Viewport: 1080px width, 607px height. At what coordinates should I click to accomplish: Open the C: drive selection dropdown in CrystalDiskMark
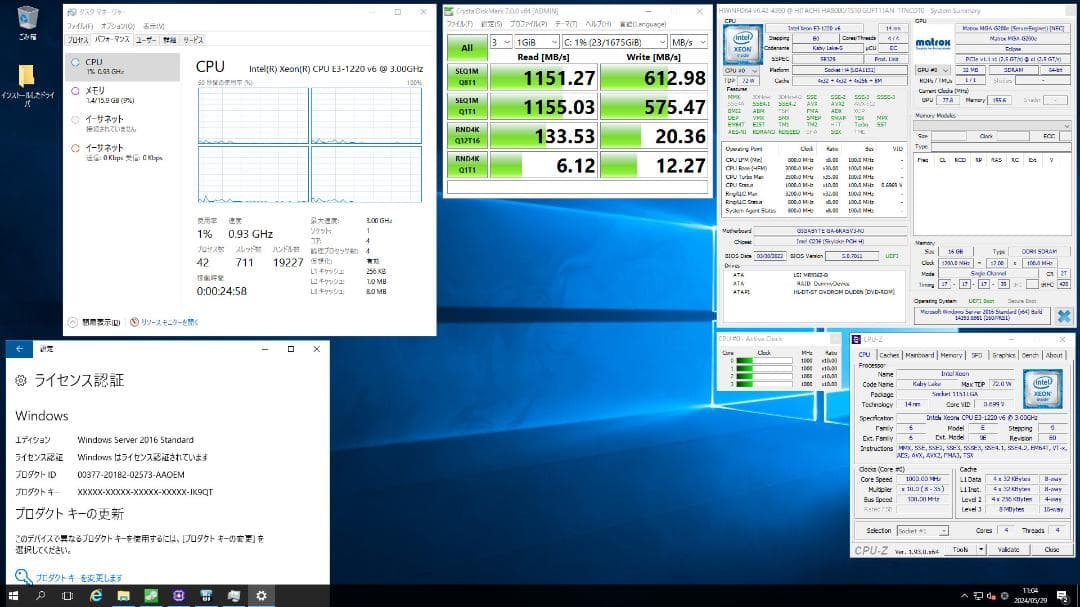pos(662,41)
